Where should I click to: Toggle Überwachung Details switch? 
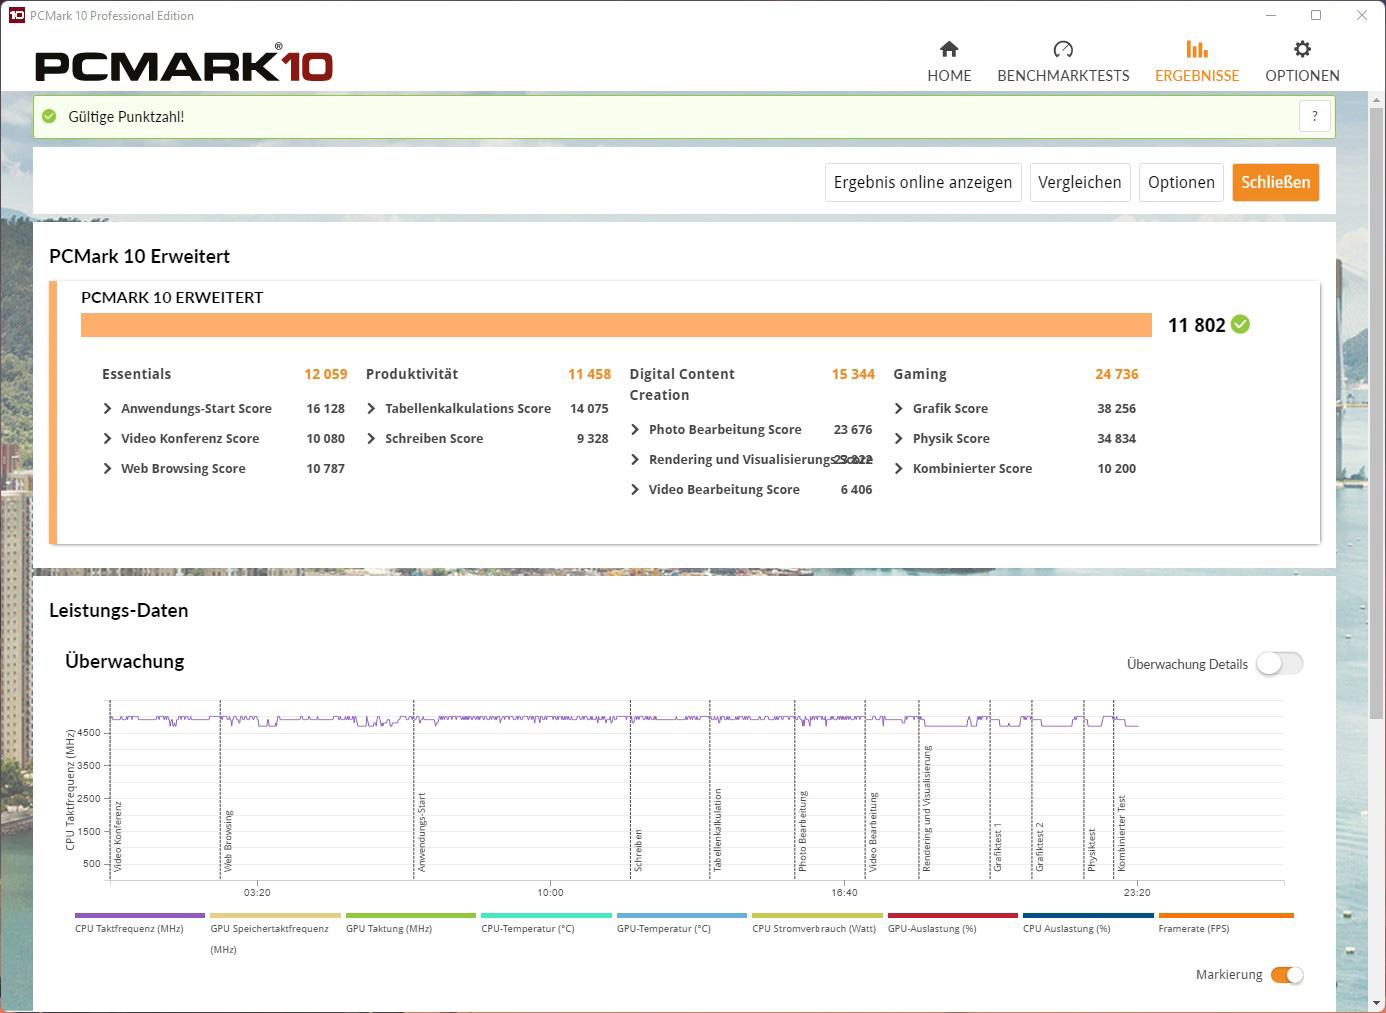coord(1280,663)
